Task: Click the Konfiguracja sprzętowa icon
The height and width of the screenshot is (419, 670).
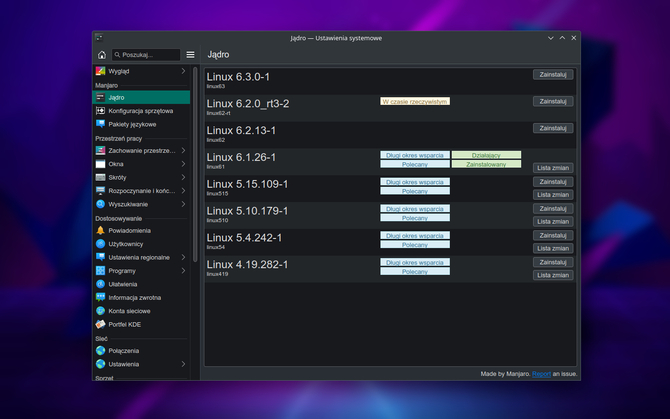Action: 100,111
